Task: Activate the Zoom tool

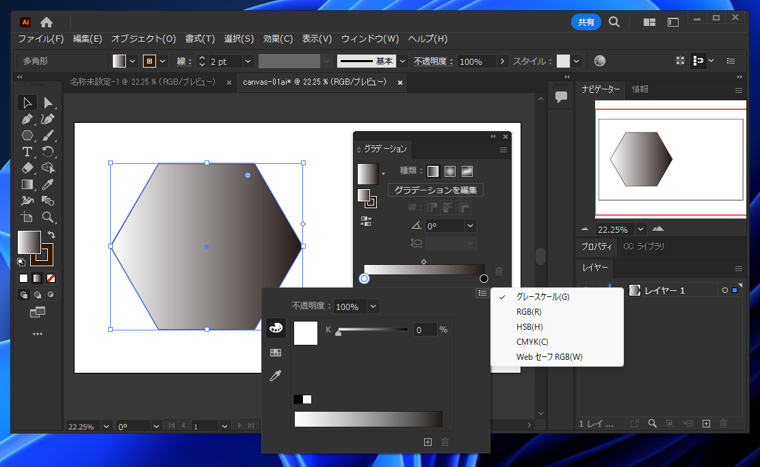Action: coord(47,217)
